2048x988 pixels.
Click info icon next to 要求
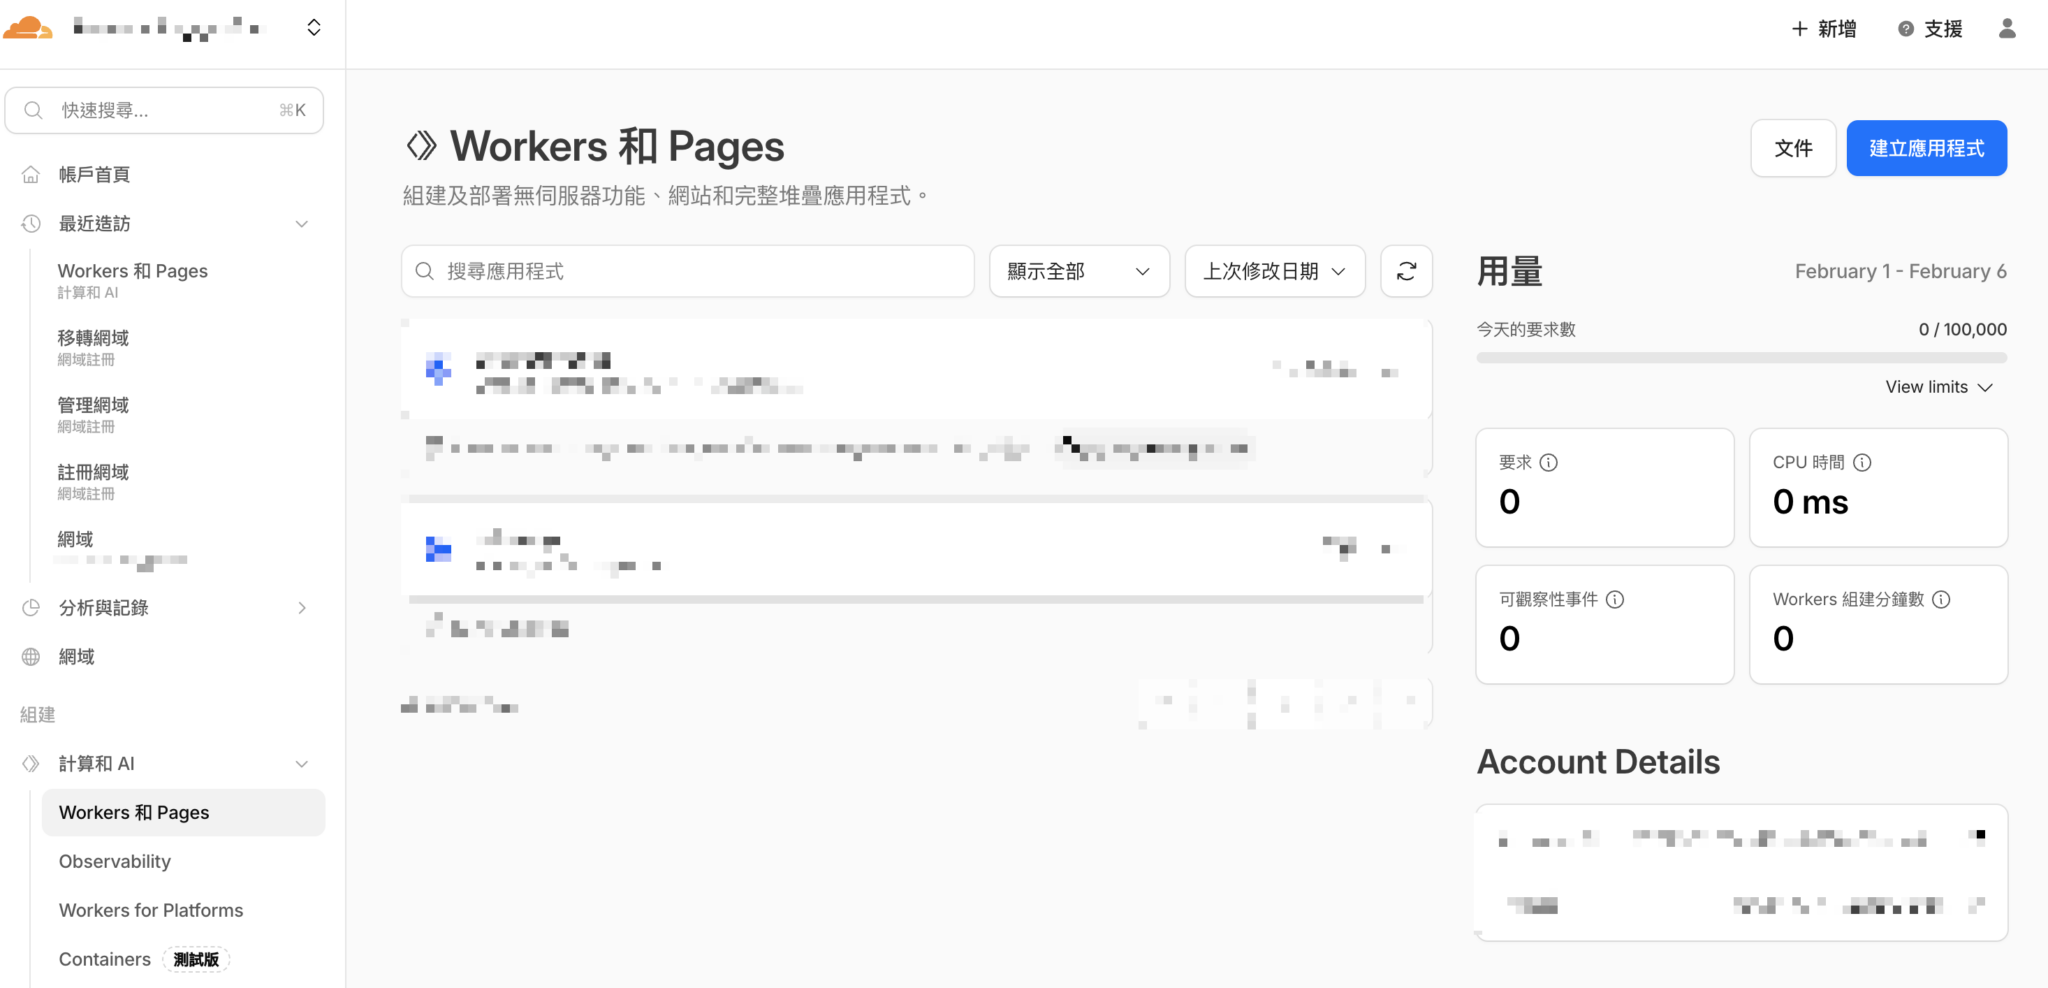tap(1548, 462)
